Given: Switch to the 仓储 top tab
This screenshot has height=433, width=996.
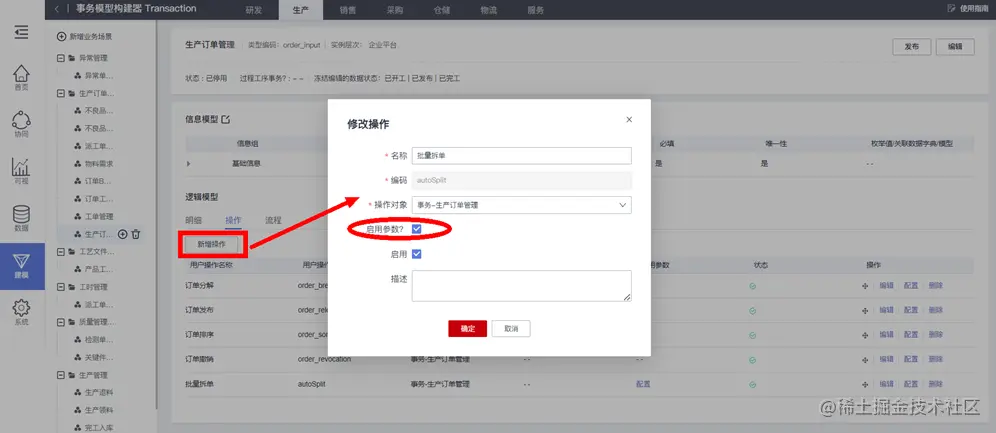Looking at the screenshot, I should [x=441, y=10].
